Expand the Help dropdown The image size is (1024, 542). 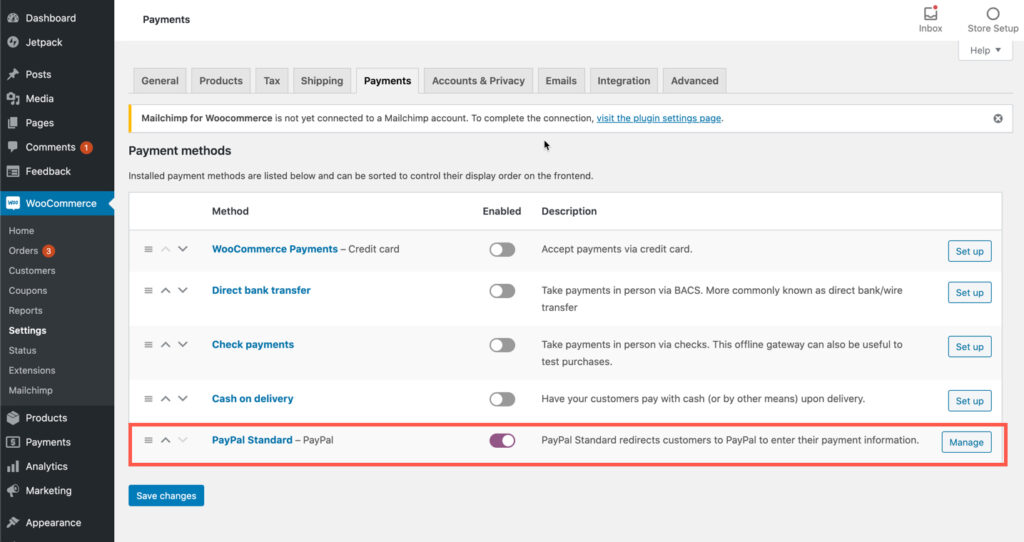tap(984, 51)
